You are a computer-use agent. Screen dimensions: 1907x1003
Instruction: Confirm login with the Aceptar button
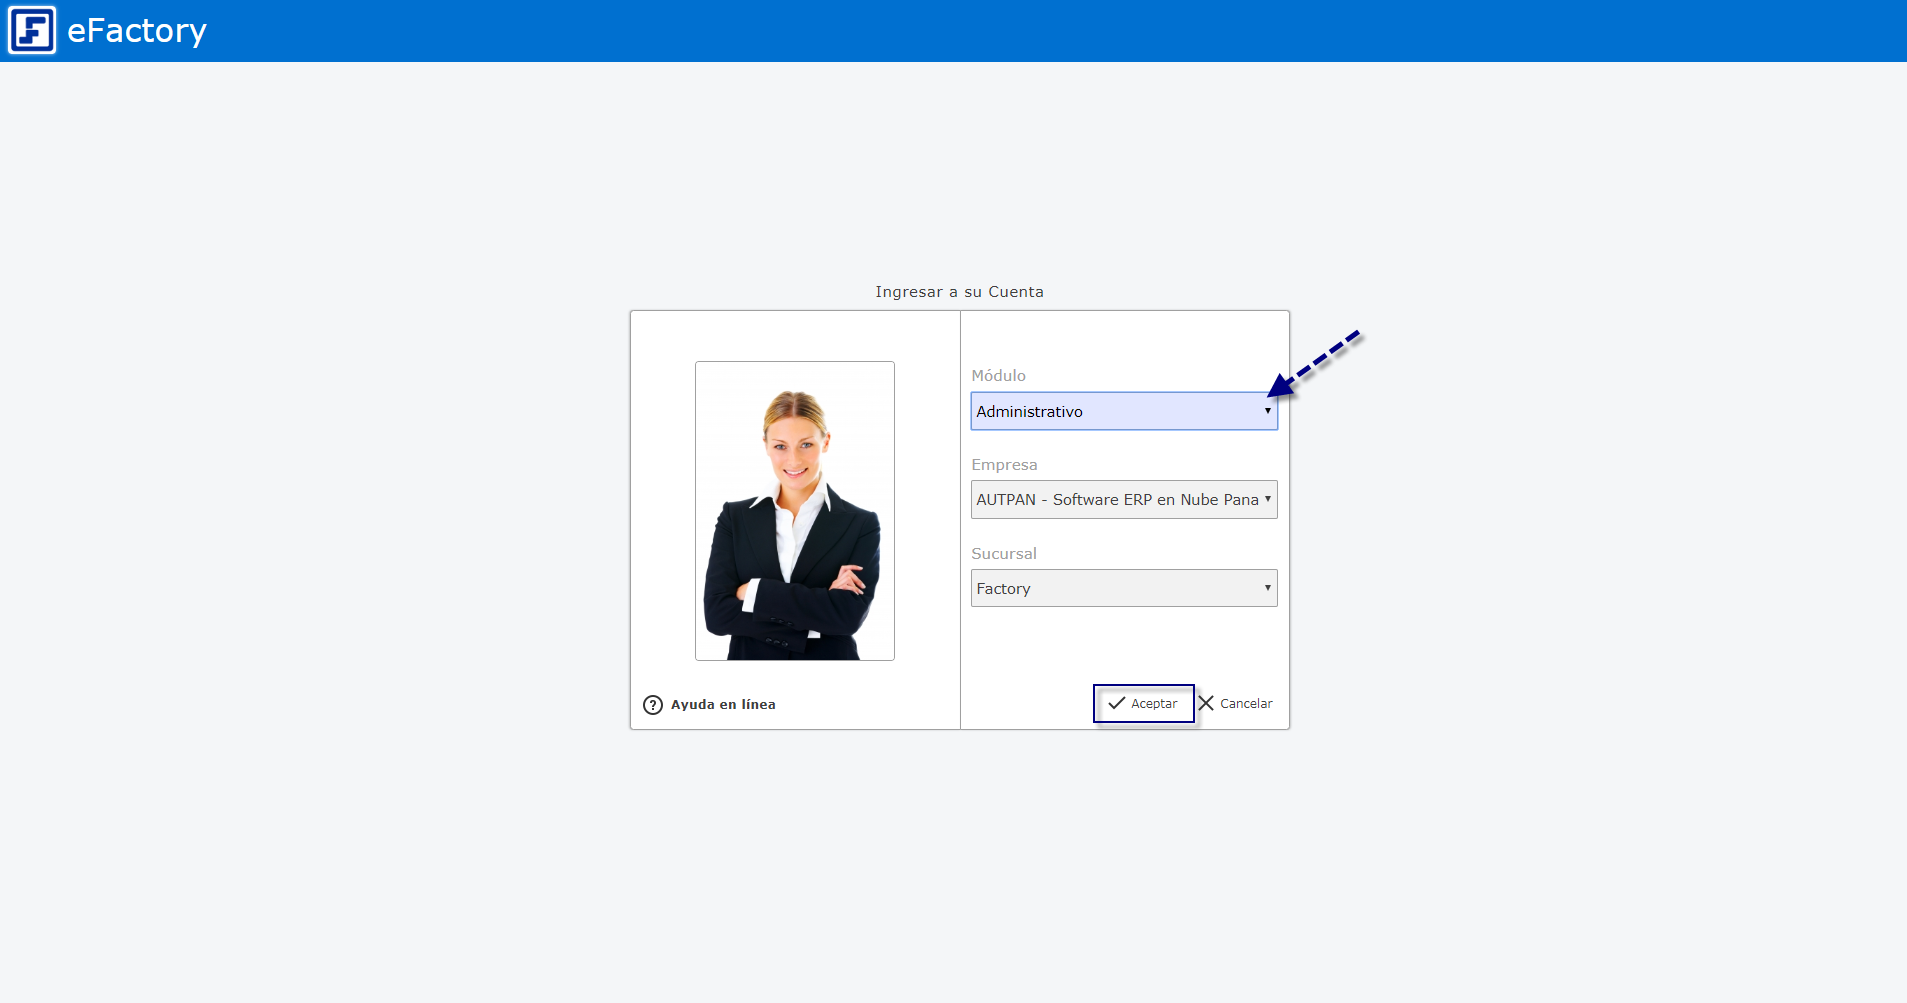tap(1144, 703)
